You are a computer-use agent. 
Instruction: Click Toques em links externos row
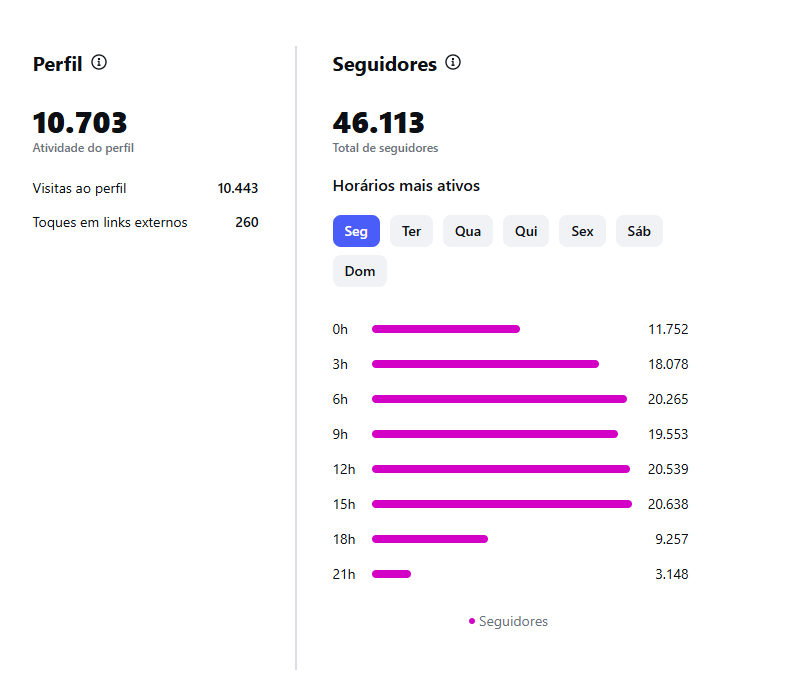click(145, 222)
